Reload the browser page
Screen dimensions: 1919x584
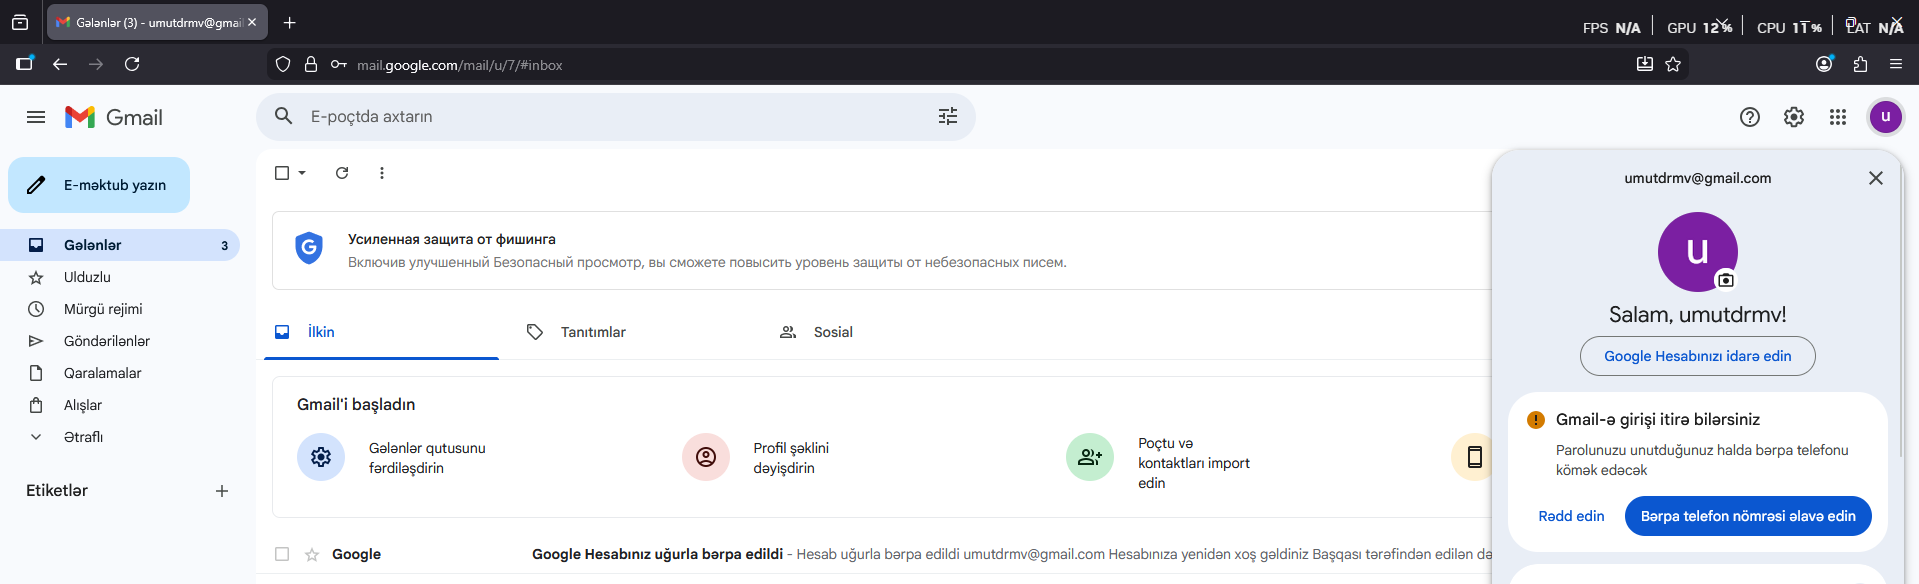click(132, 64)
